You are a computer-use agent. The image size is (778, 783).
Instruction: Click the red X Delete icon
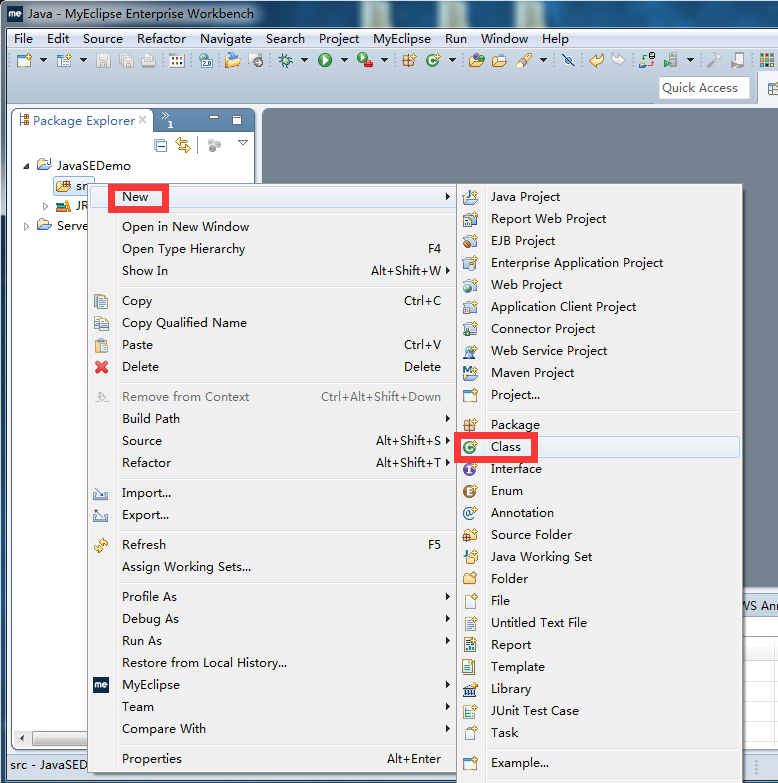101,367
